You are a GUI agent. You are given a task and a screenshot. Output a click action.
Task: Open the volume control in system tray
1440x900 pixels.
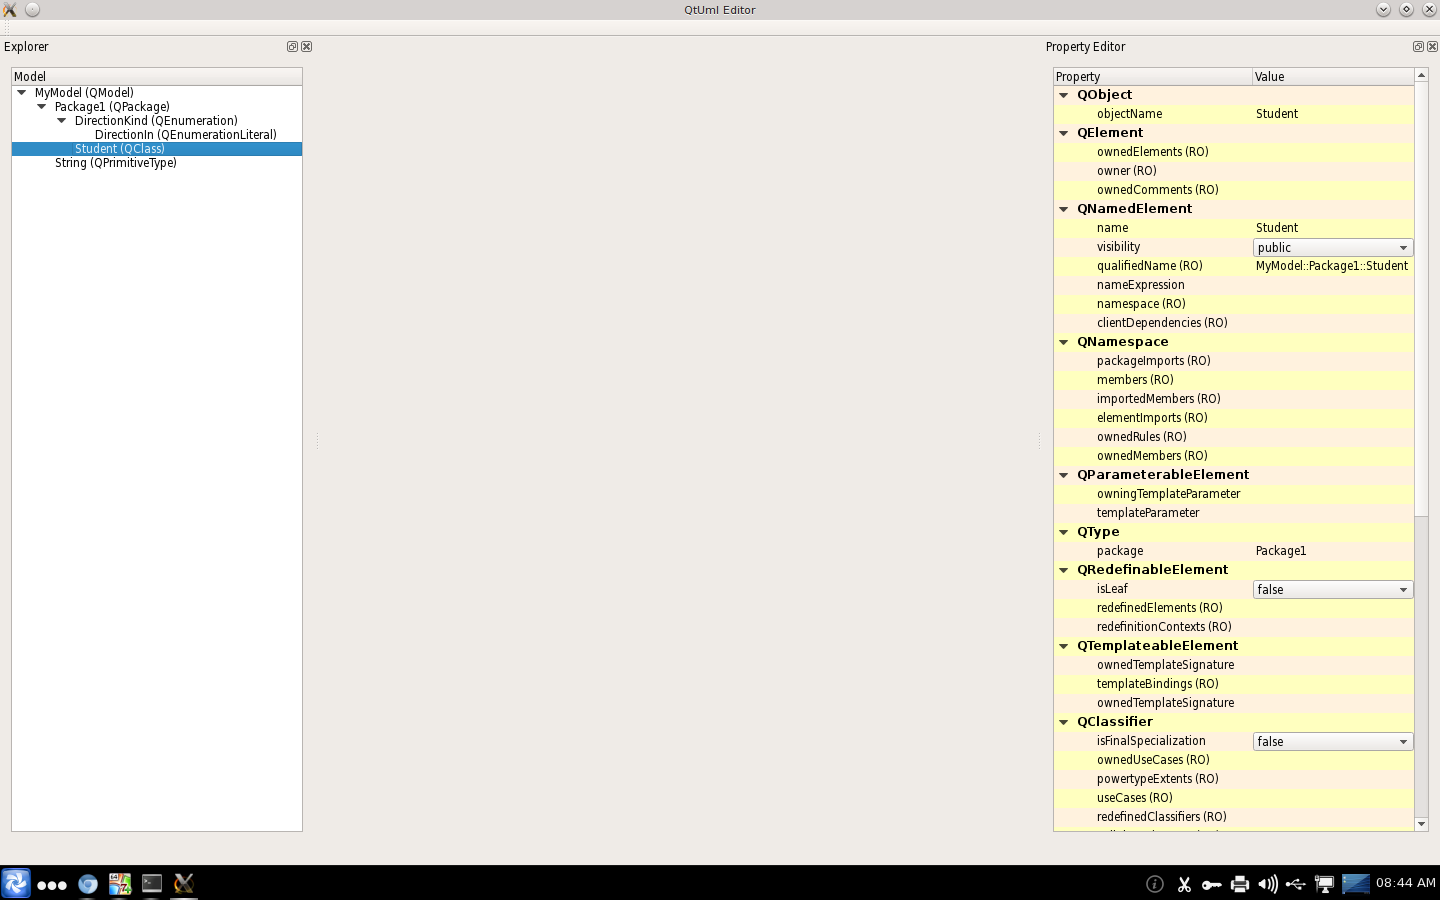pyautogui.click(x=1268, y=884)
